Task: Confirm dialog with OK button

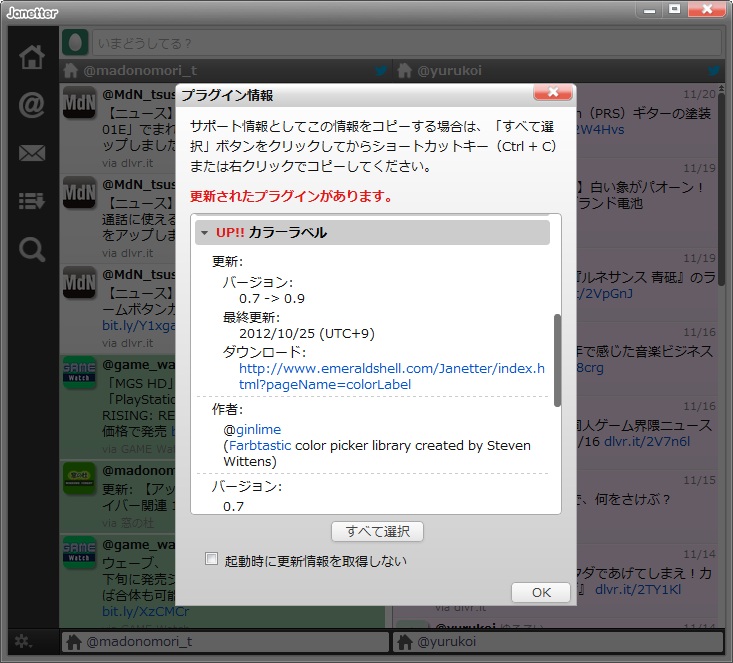Action: click(541, 592)
